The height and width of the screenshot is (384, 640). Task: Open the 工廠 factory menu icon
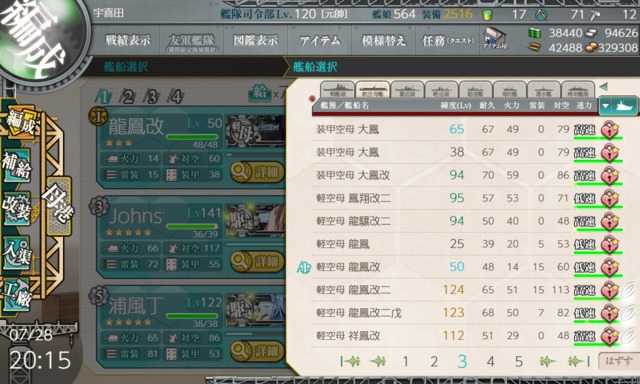click(x=17, y=295)
